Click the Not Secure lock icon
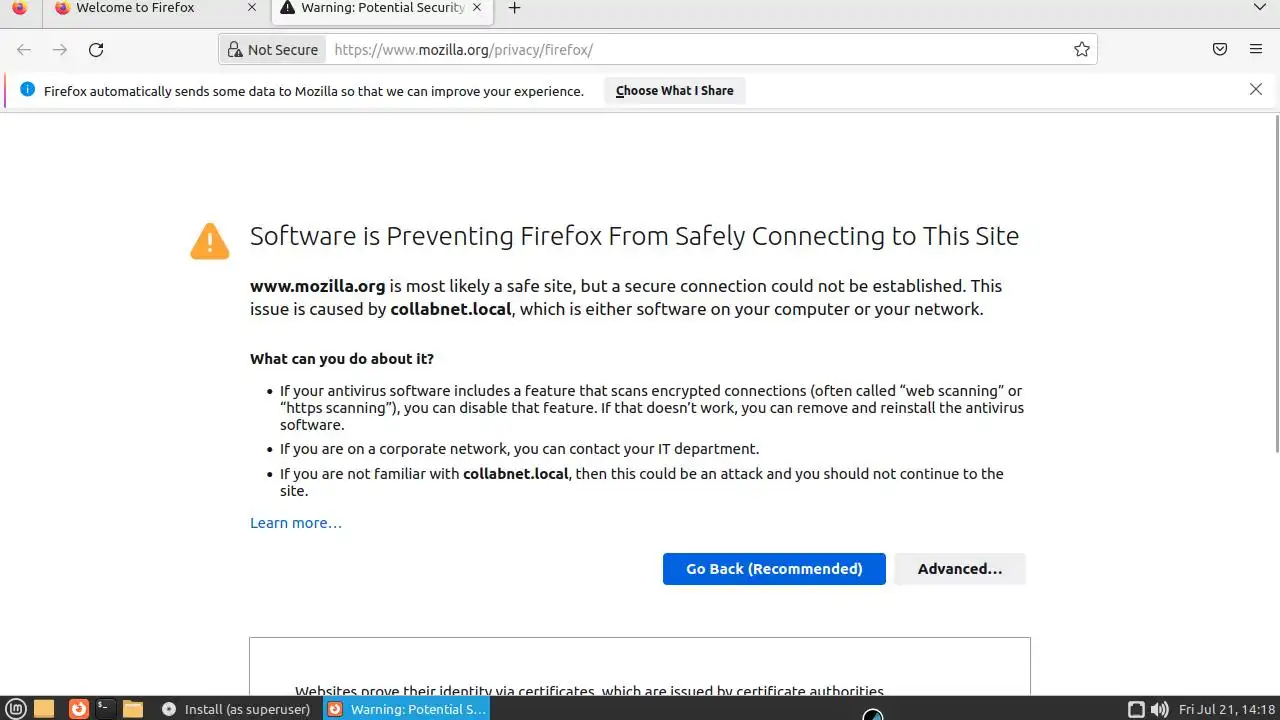Screen dimensions: 1280x720 pos(235,50)
